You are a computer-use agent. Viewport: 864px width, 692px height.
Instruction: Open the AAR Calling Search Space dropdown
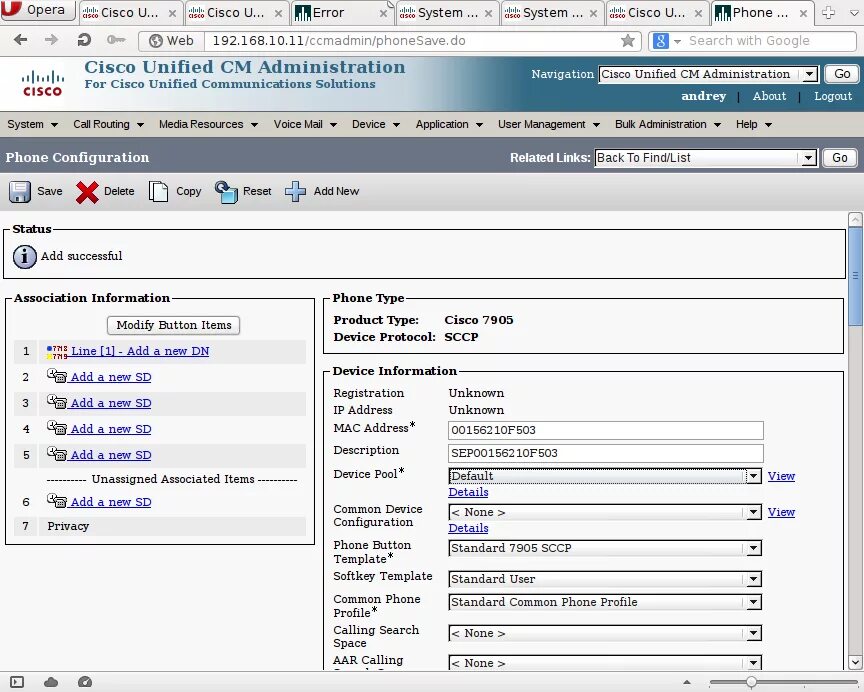tap(604, 663)
